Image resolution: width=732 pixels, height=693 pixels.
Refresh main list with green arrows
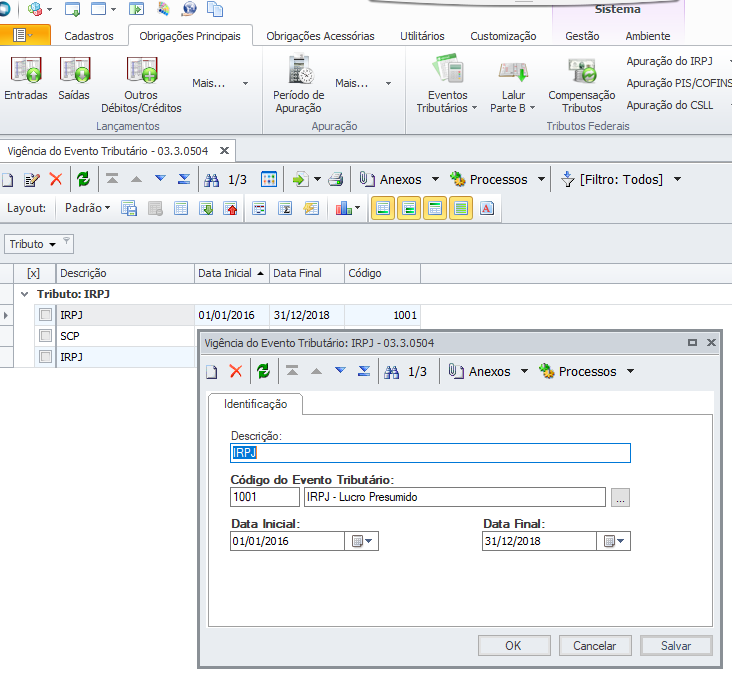84,179
